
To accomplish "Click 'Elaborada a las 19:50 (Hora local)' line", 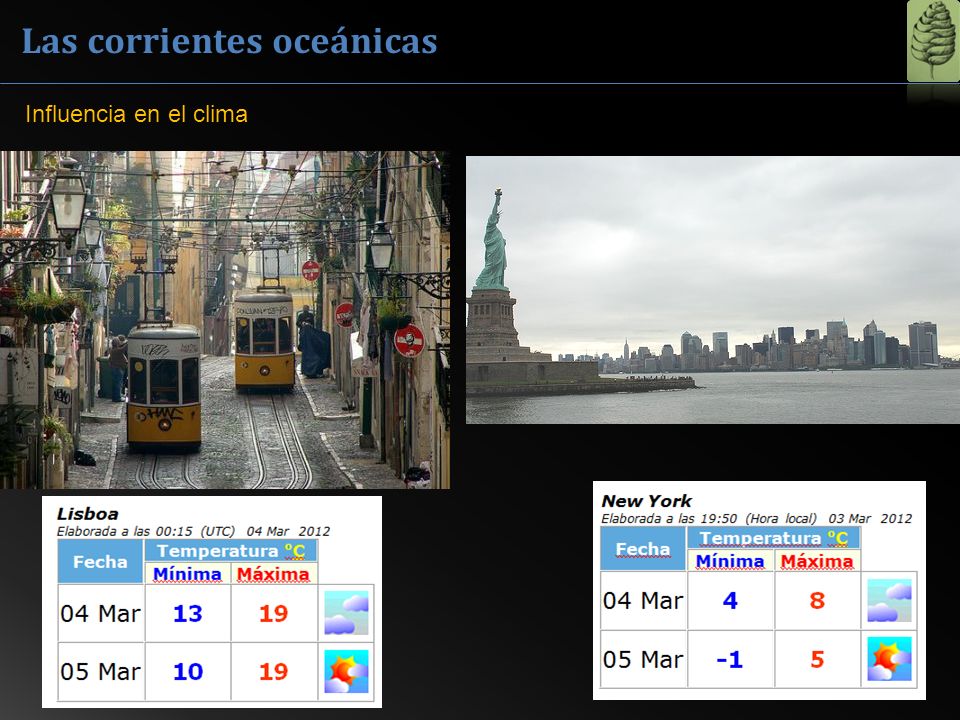I will (757, 519).
